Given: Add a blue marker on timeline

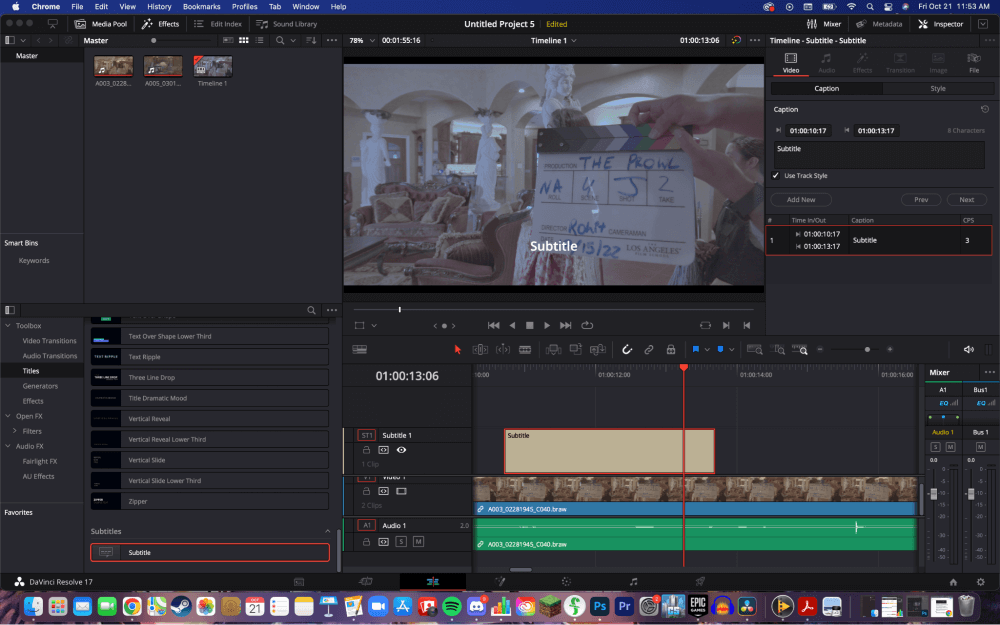Looking at the screenshot, I should pos(721,349).
